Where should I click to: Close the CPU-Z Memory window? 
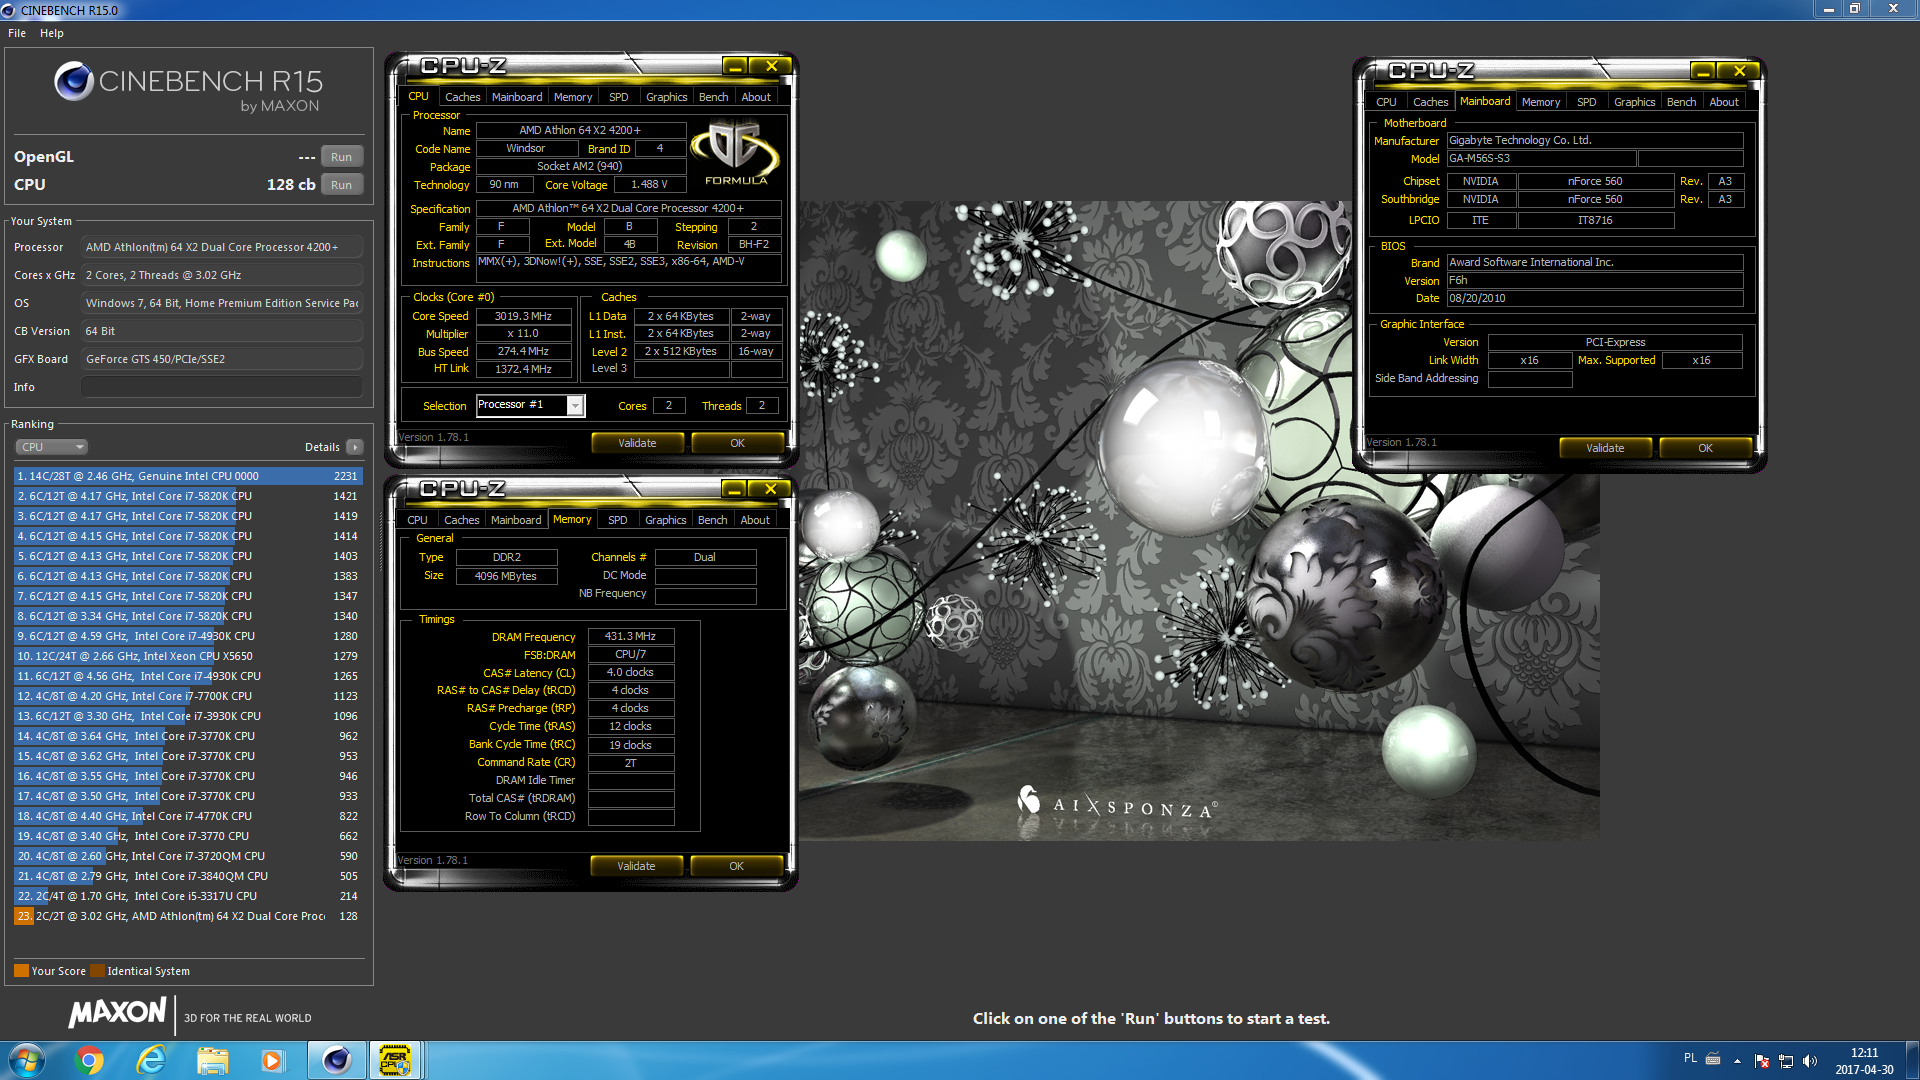[x=770, y=489]
